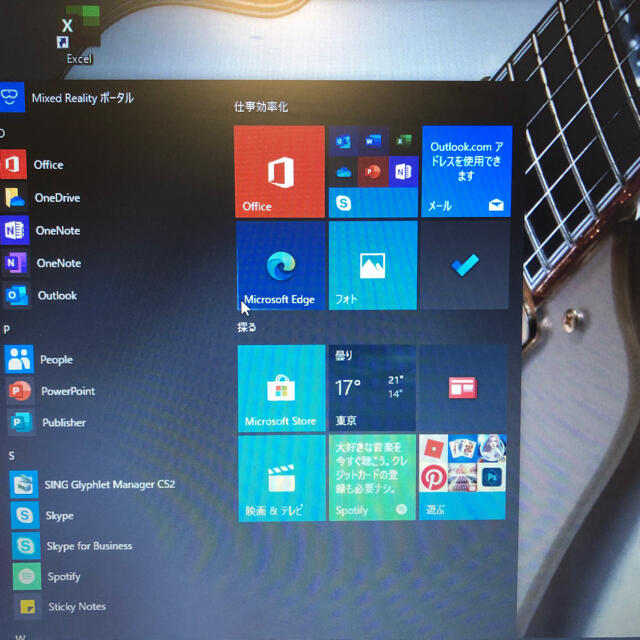Open the 映画 & テレビ tile
Viewport: 640px width, 640px height.
pos(282,478)
